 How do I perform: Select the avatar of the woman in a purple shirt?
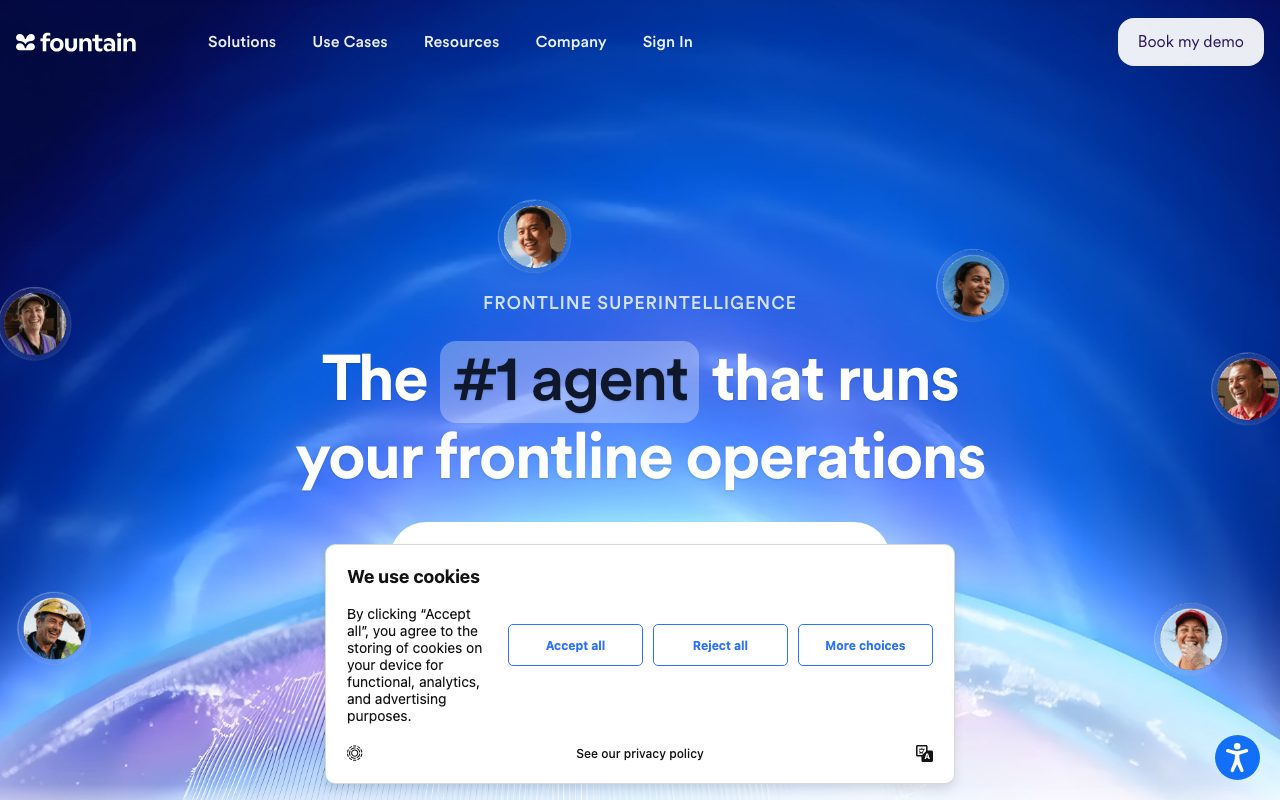[x=35, y=324]
